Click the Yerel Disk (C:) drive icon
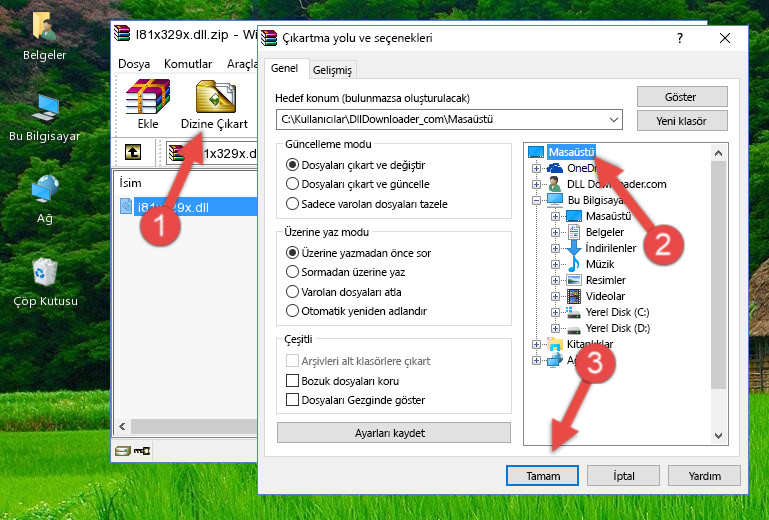This screenshot has height=520, width=769. pyautogui.click(x=573, y=312)
